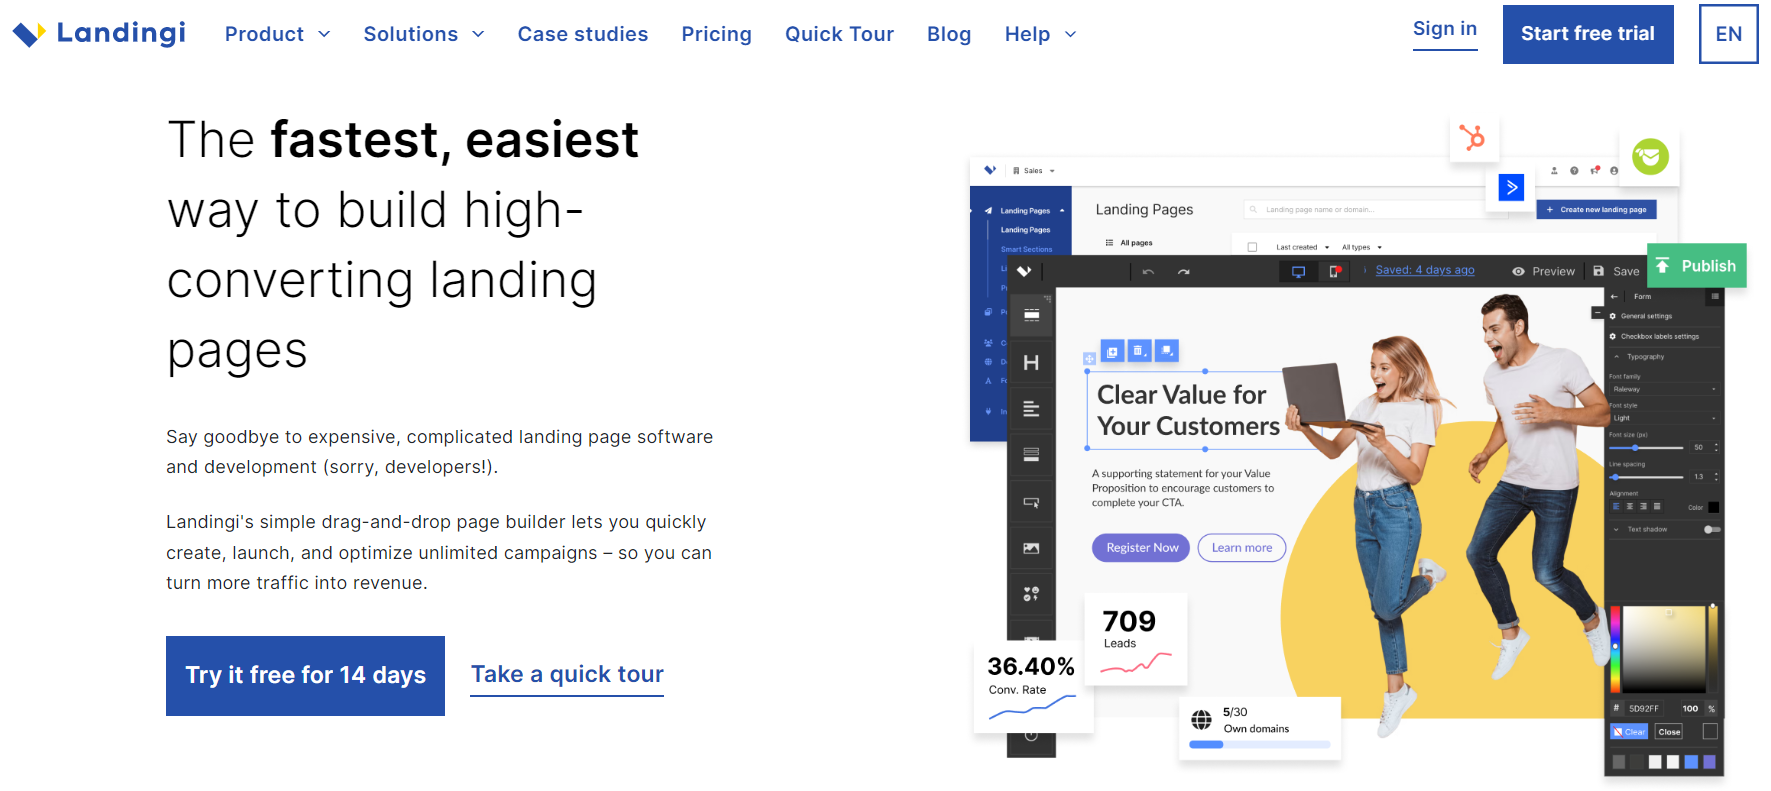
Task: Open the EN language selector
Action: tap(1728, 34)
